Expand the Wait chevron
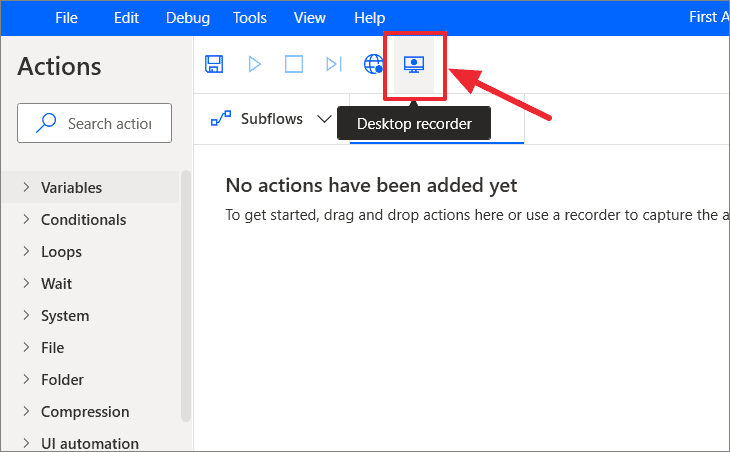 26,283
